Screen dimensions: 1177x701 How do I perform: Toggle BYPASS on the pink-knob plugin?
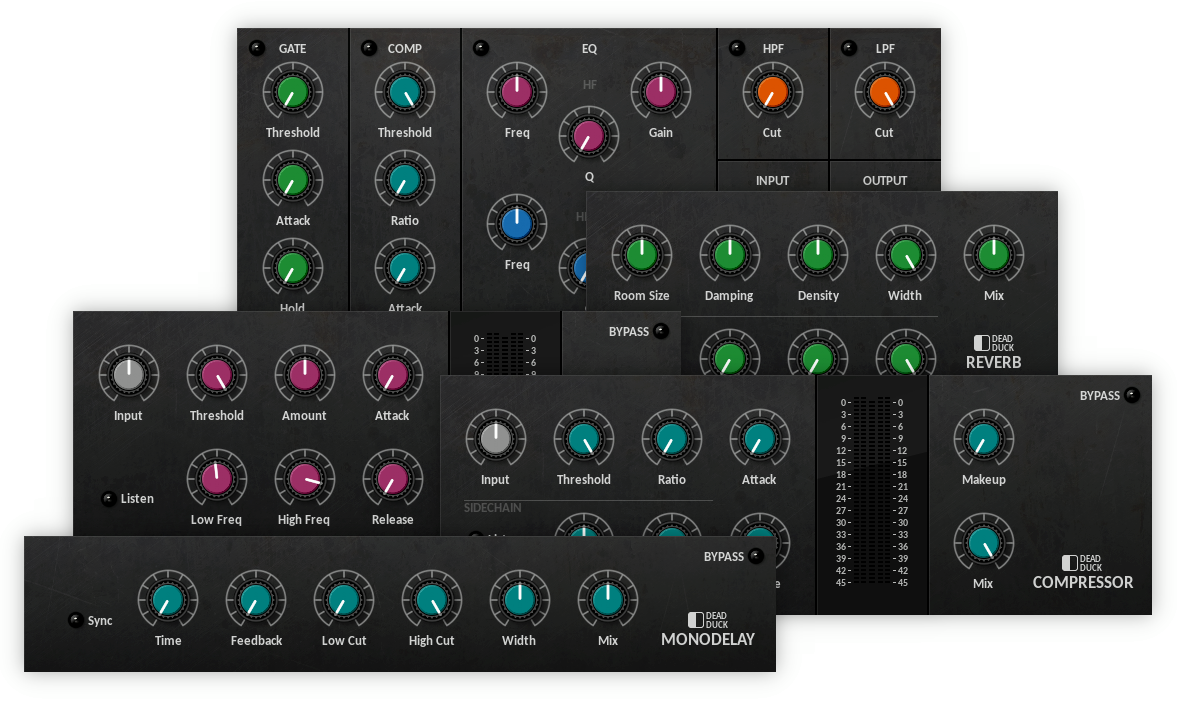click(661, 331)
